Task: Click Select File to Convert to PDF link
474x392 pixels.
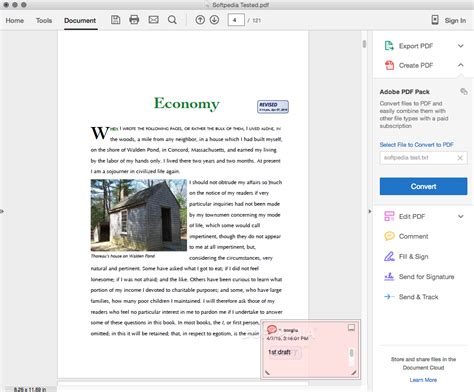Action: pos(416,145)
